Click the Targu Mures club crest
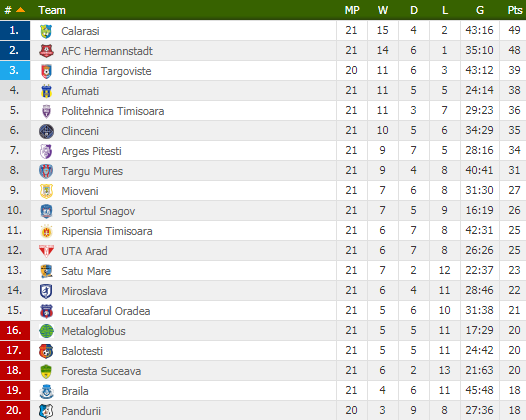Image resolution: width=526 pixels, height=420 pixels. [46, 171]
